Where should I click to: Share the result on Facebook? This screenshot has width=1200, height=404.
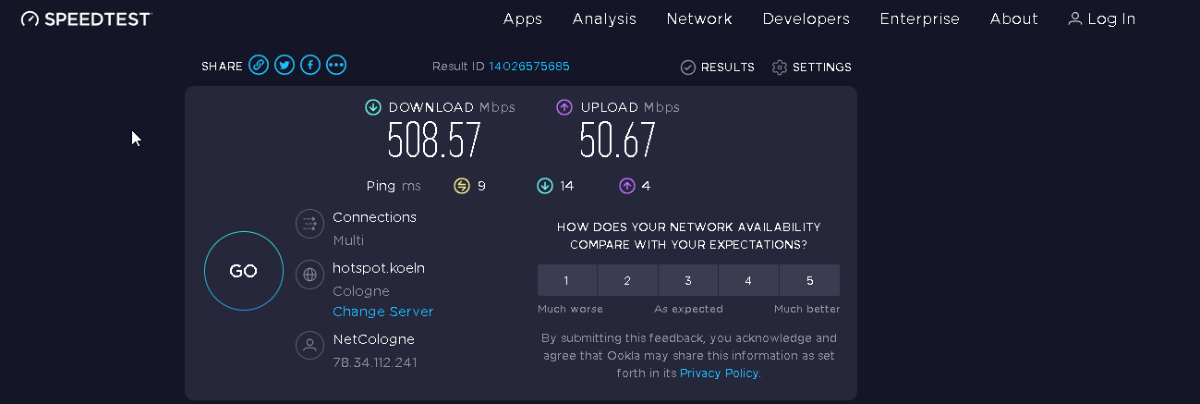point(310,65)
